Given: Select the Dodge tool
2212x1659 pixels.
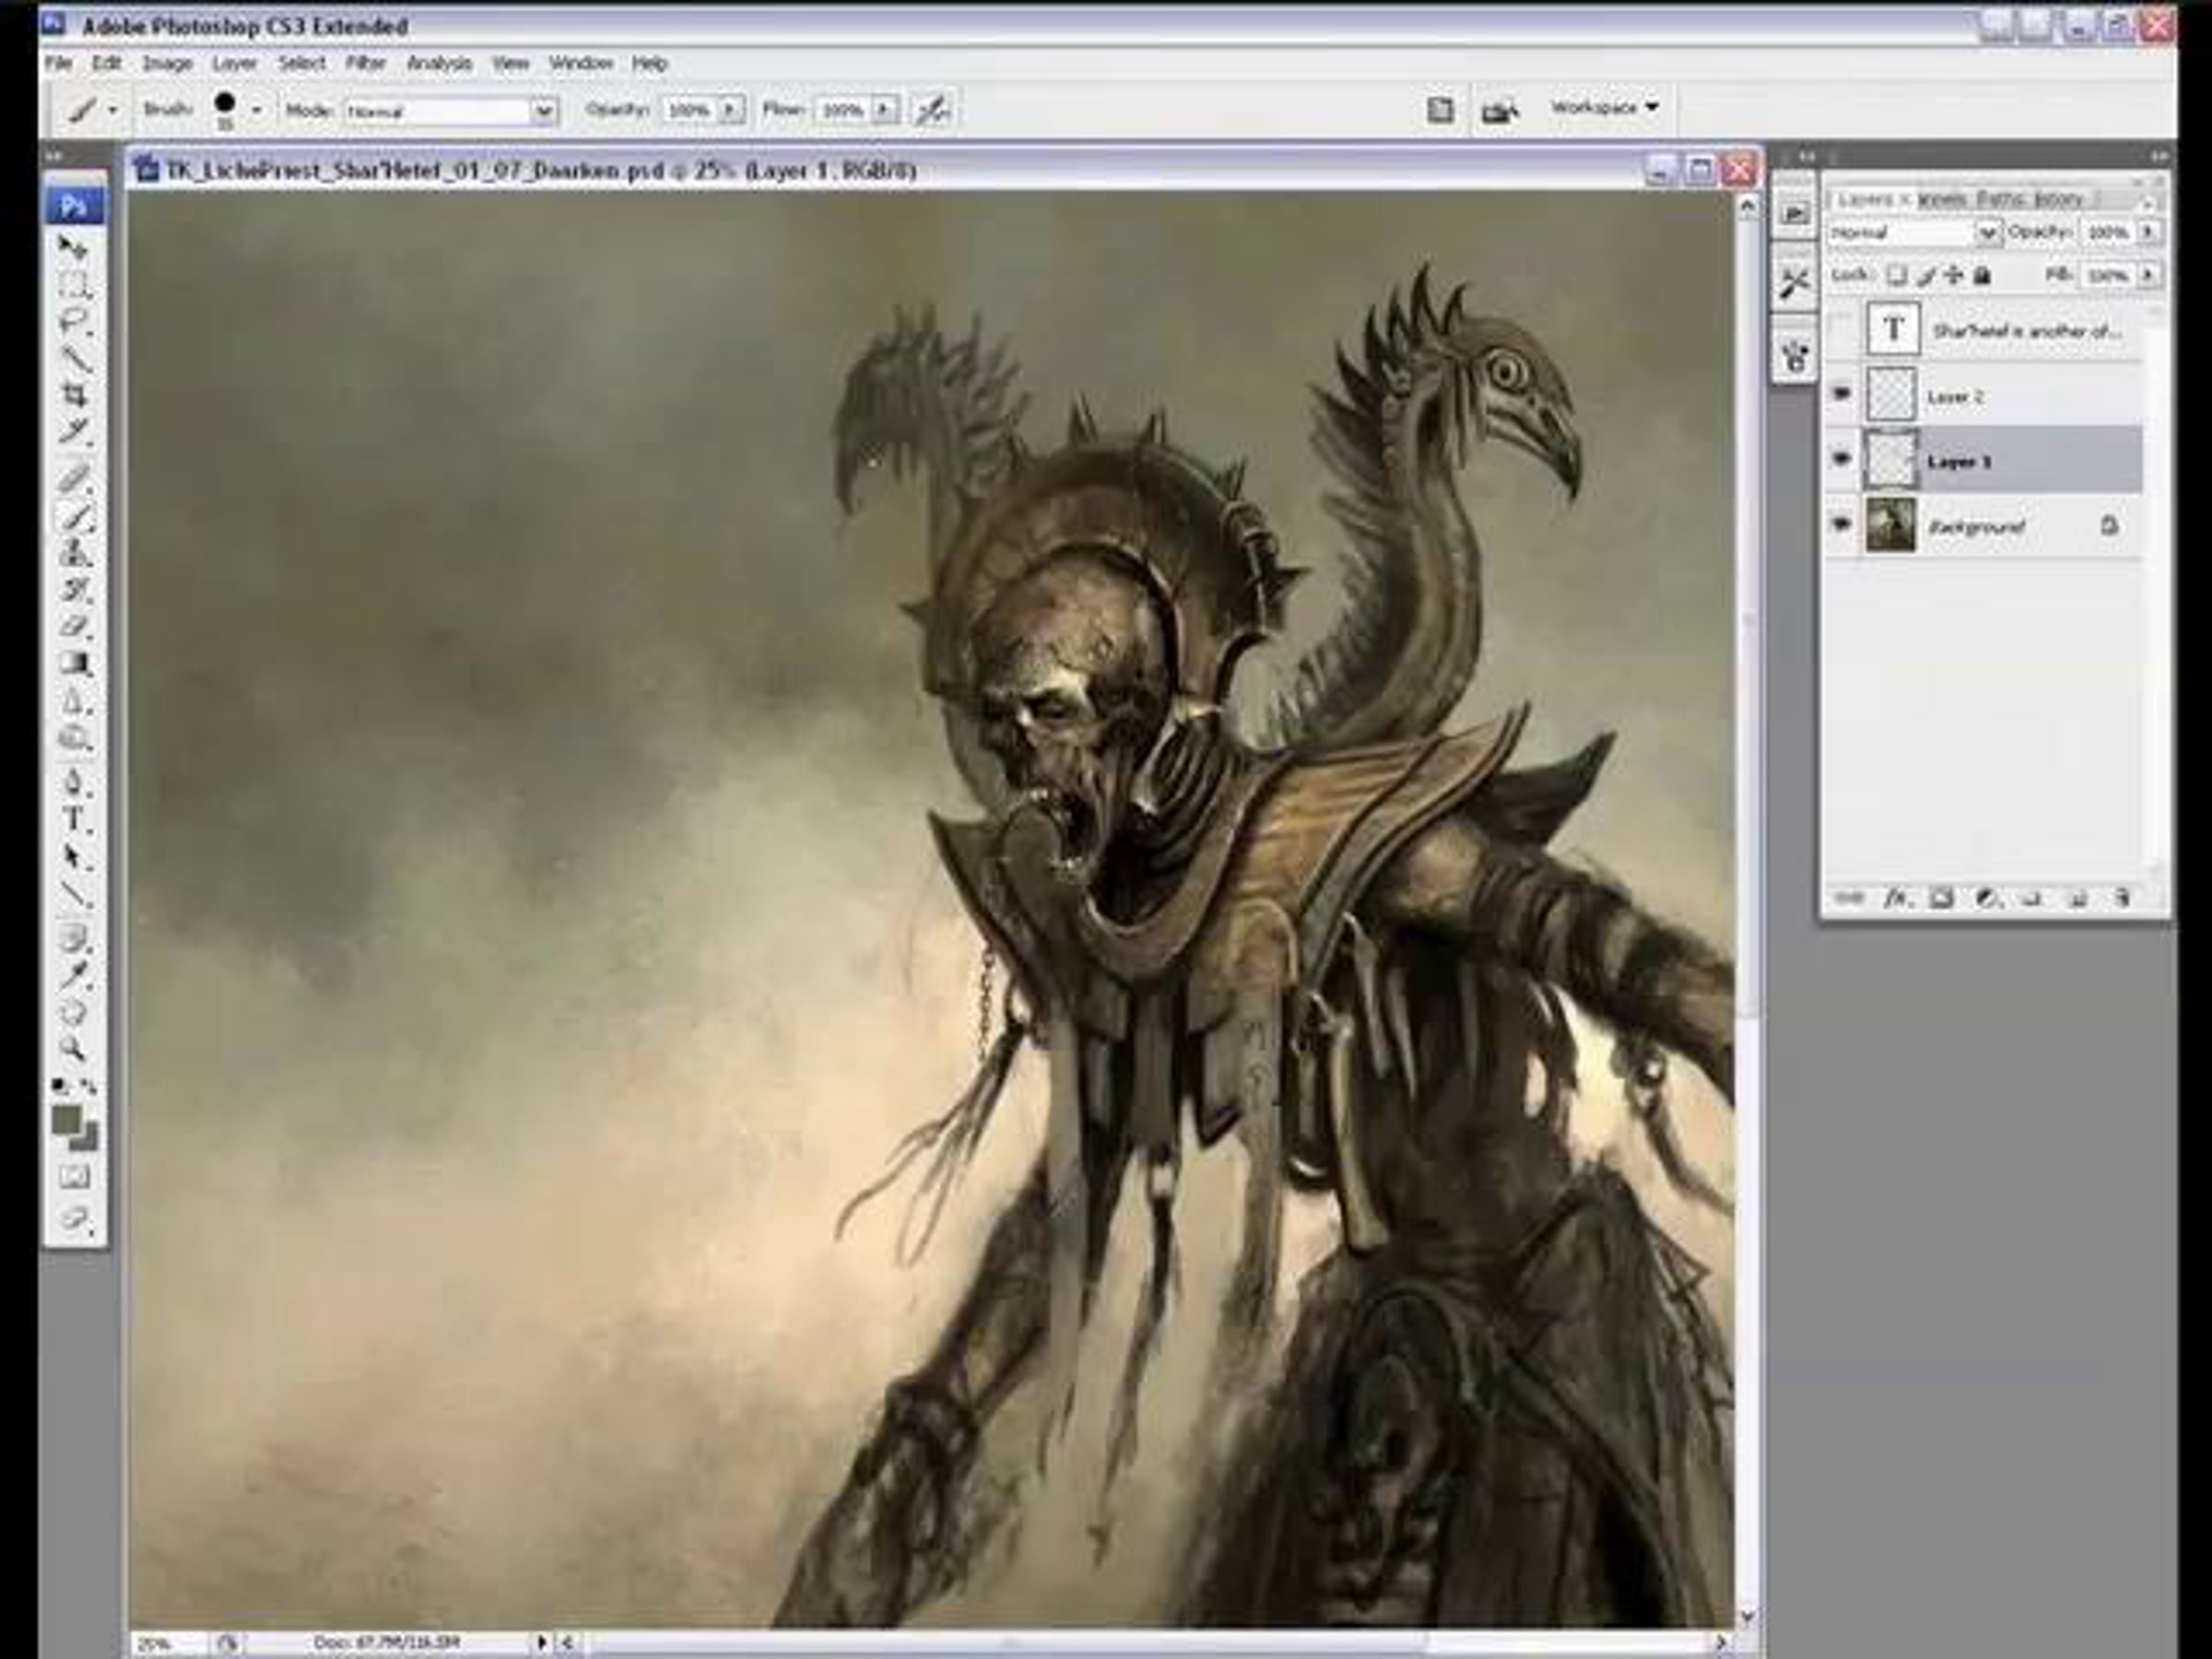Looking at the screenshot, I should point(73,738).
